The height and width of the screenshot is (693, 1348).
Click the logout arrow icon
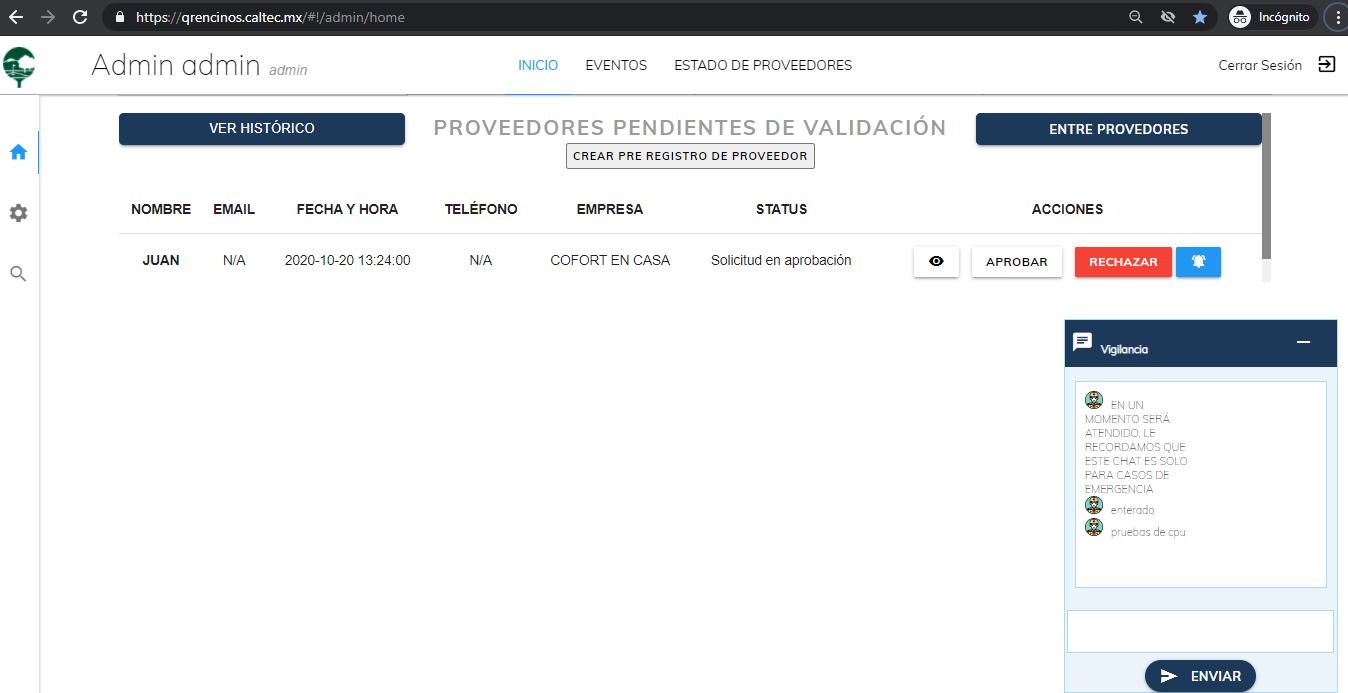[x=1326, y=64]
